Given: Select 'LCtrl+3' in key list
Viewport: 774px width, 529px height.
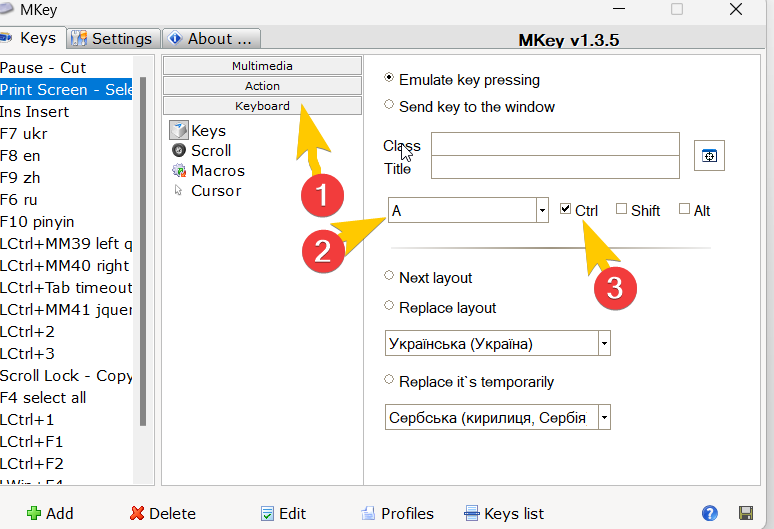Looking at the screenshot, I should [66, 353].
